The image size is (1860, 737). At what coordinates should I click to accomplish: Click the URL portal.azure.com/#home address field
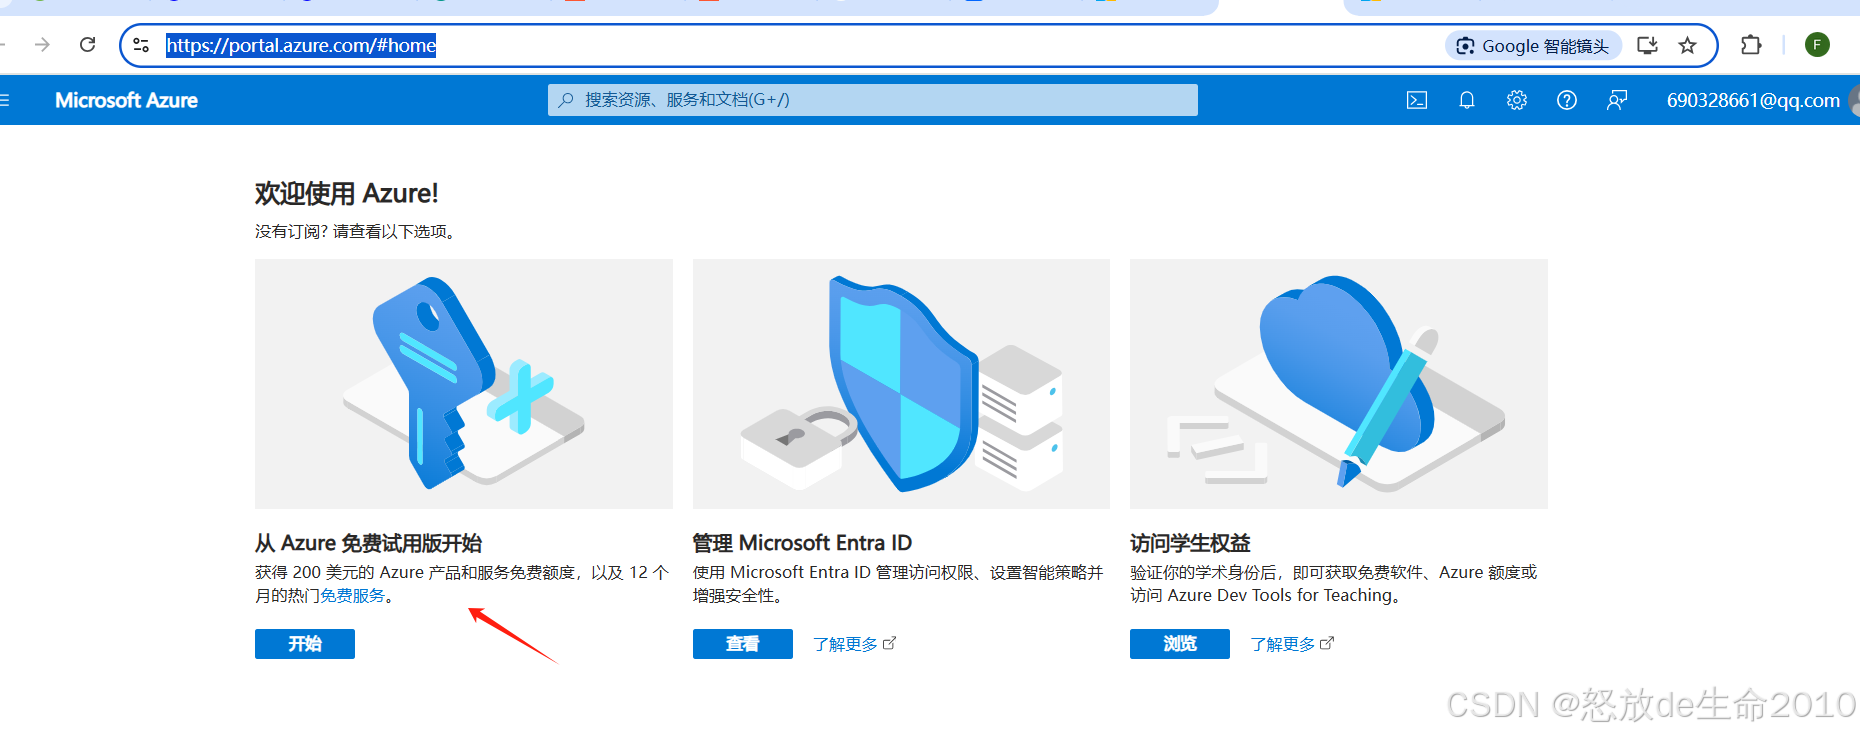(301, 45)
